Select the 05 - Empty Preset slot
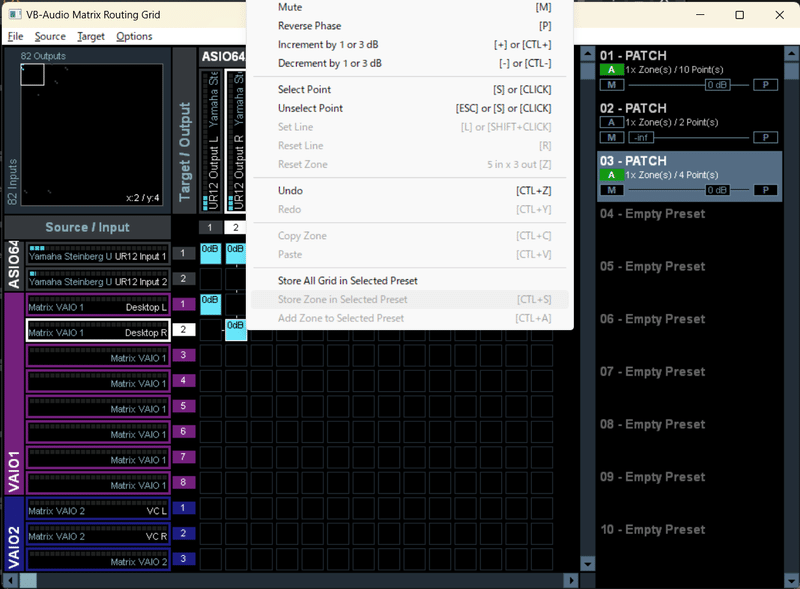The image size is (800, 589). pos(653,266)
